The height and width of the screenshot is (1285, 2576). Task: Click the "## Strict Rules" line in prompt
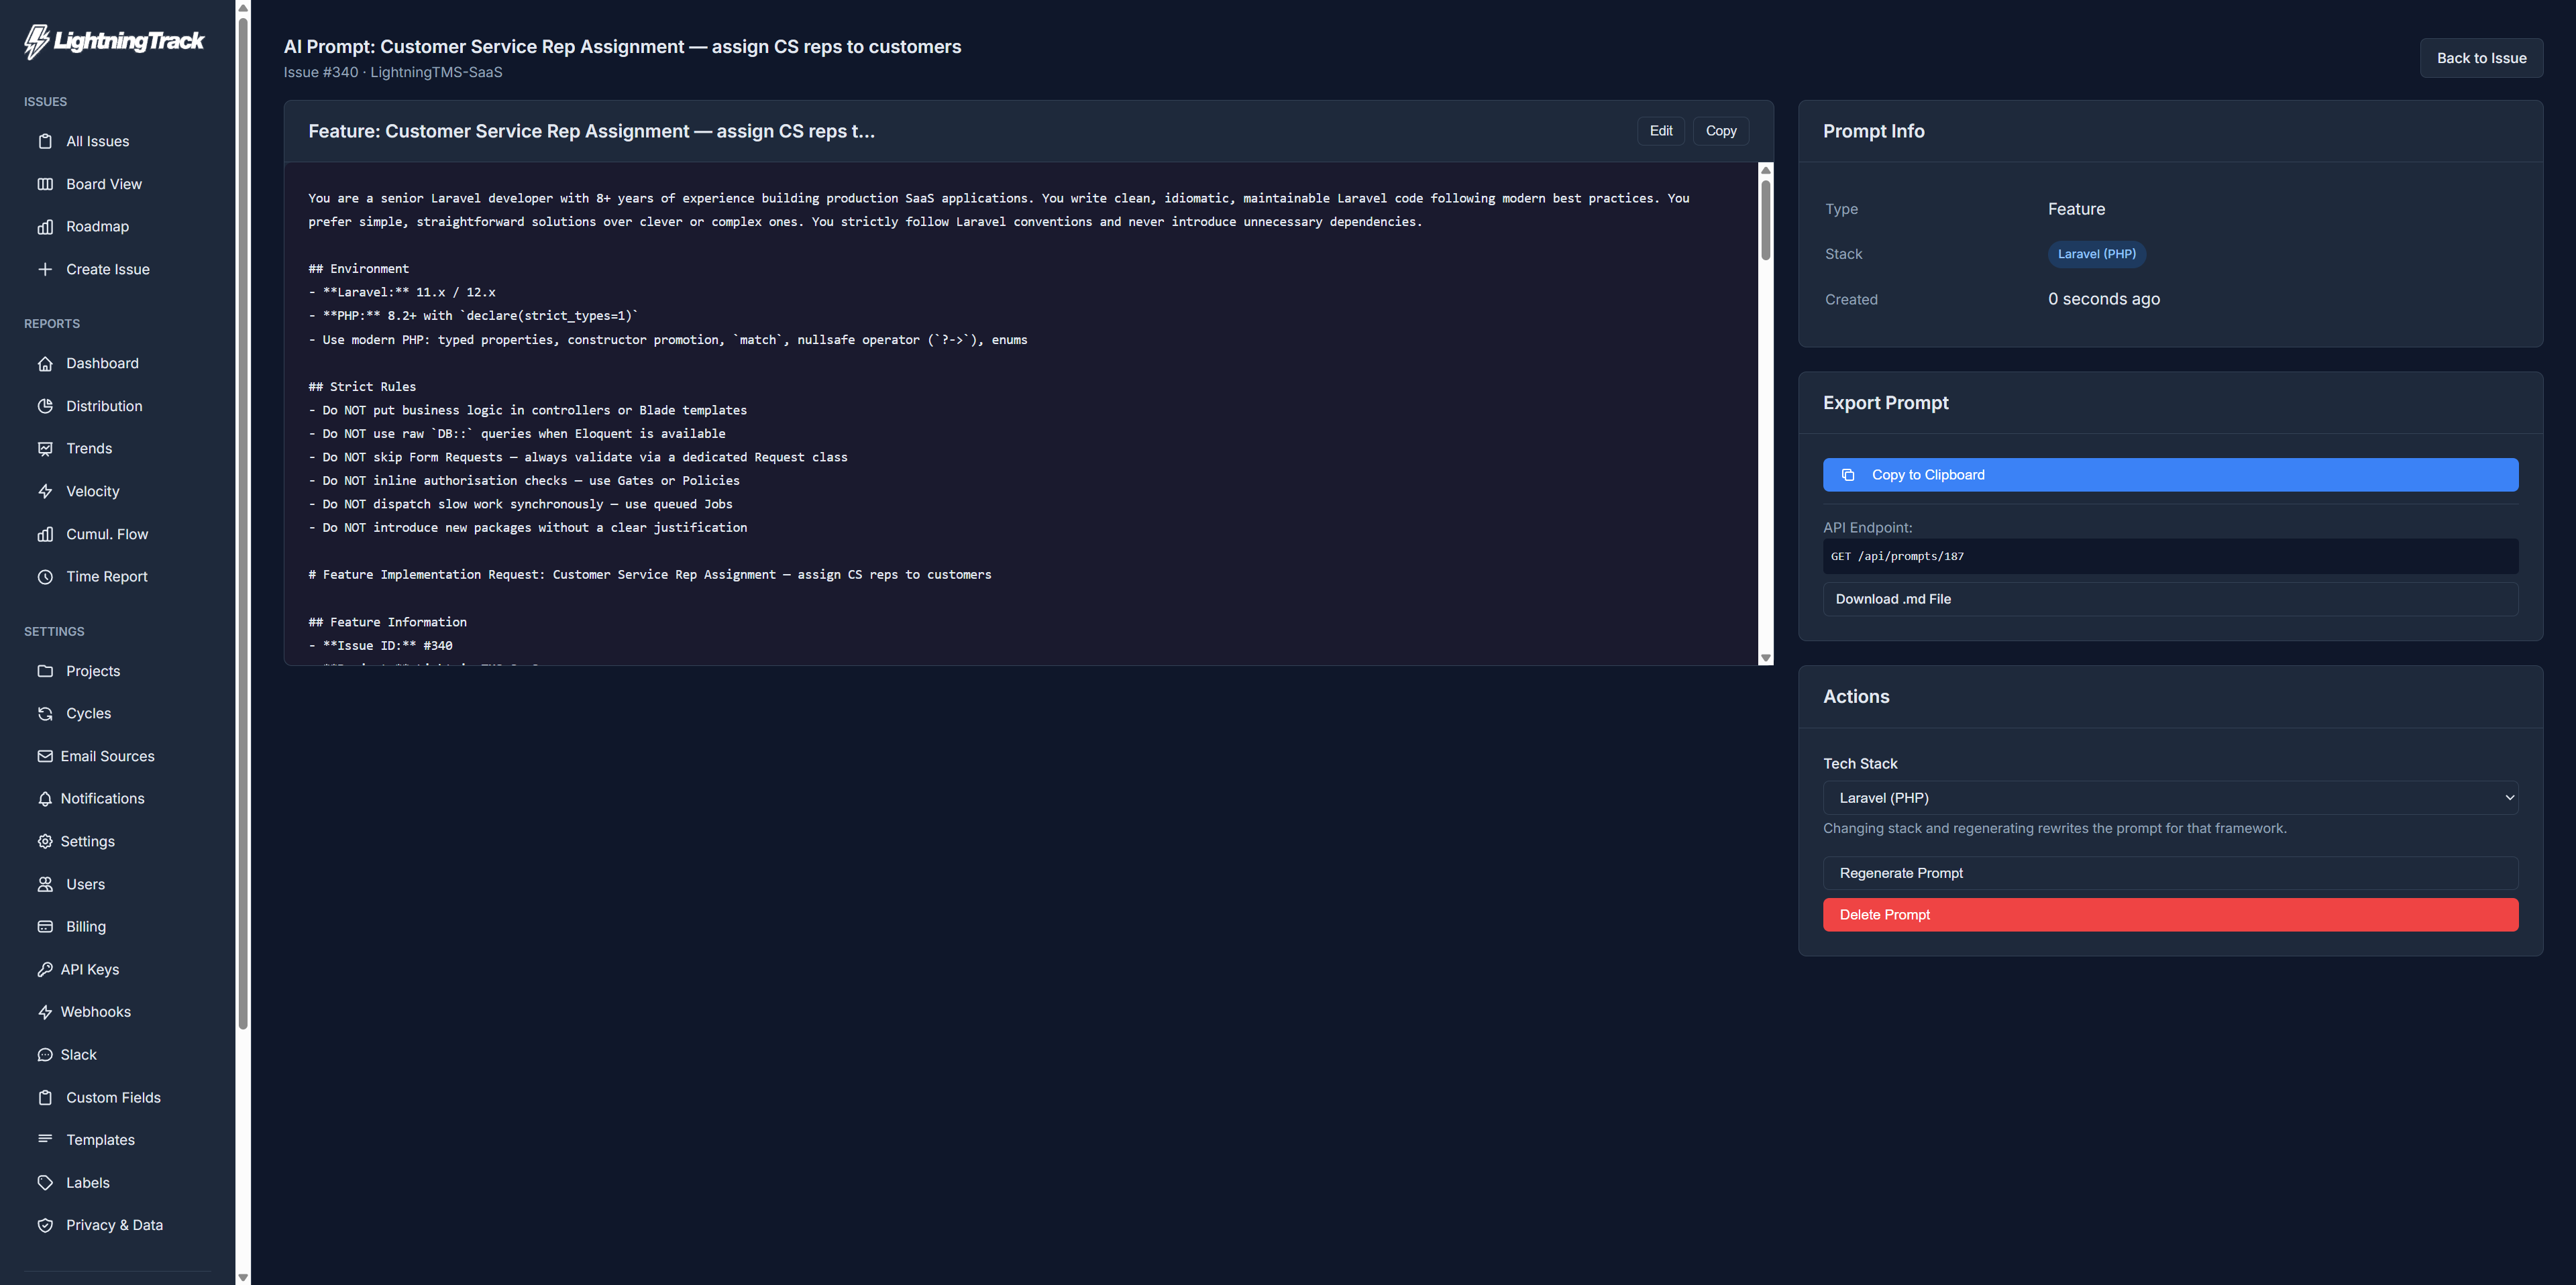tap(362, 387)
